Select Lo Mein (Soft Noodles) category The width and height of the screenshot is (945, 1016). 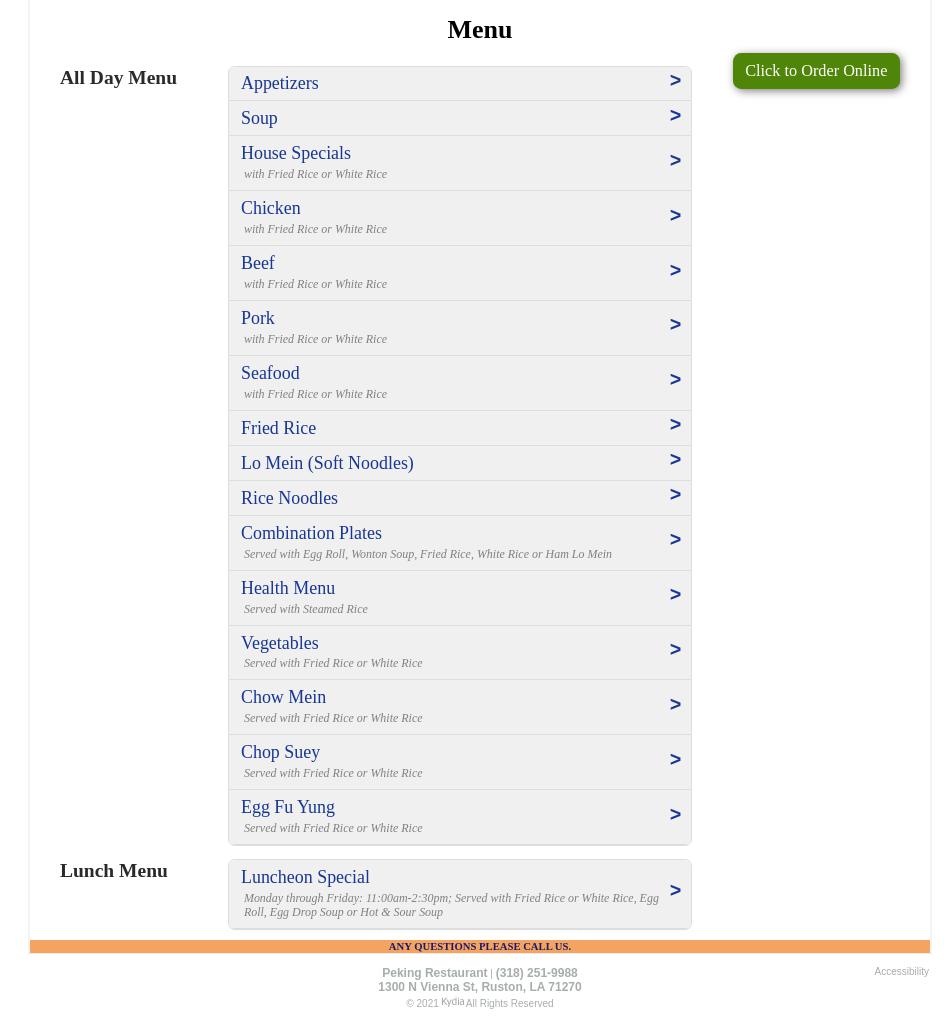[x=327, y=463]
